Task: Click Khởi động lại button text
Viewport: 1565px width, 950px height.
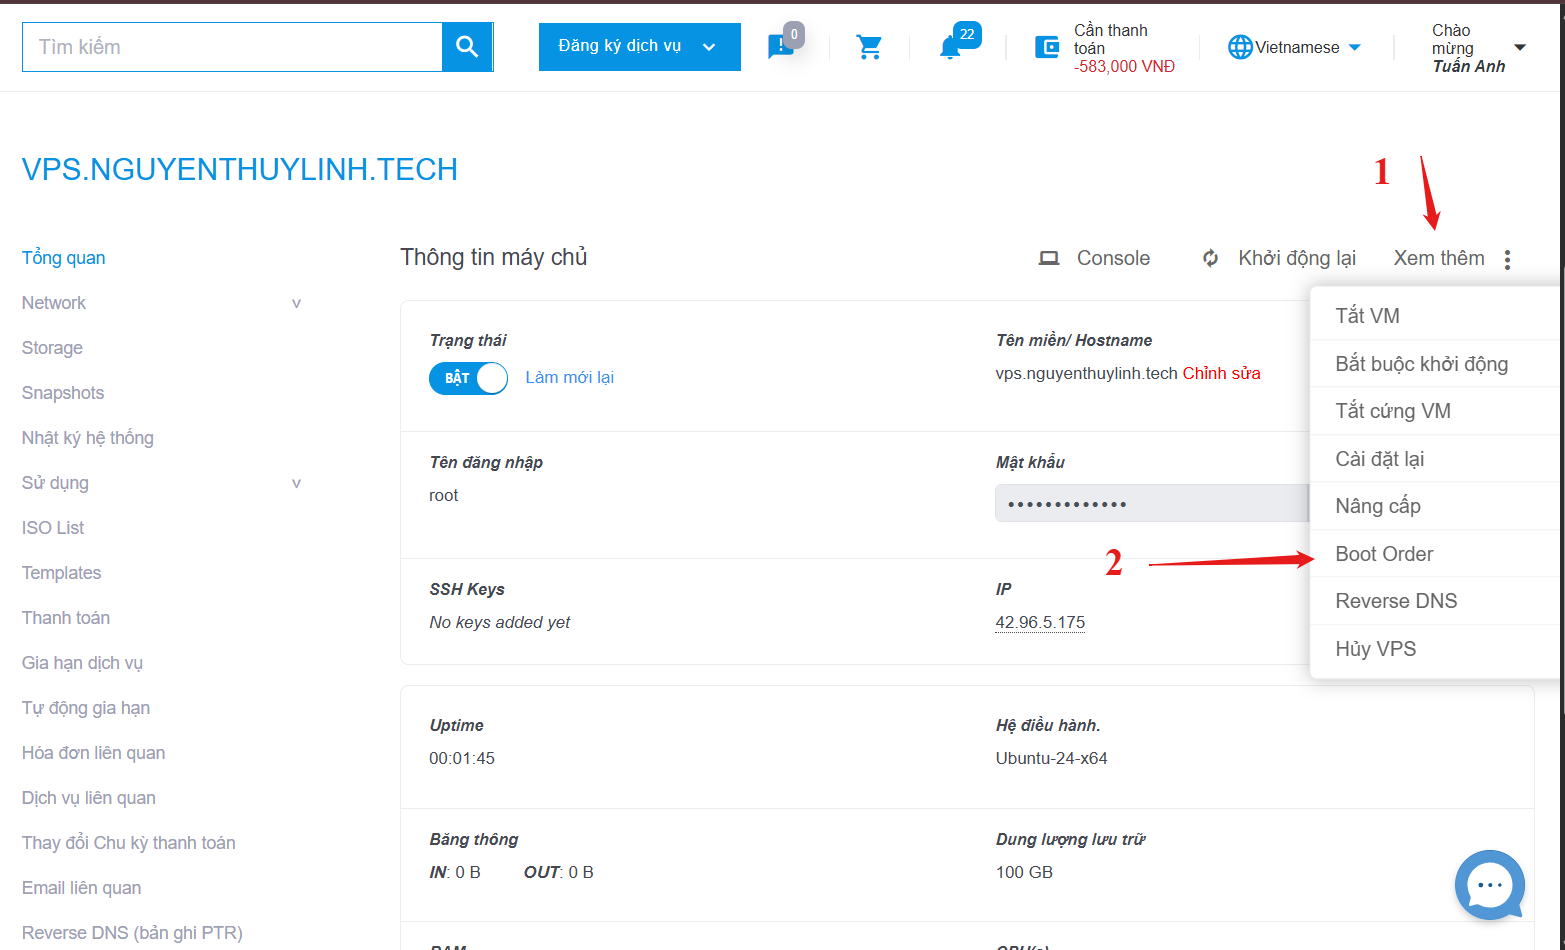Action: coord(1297,258)
